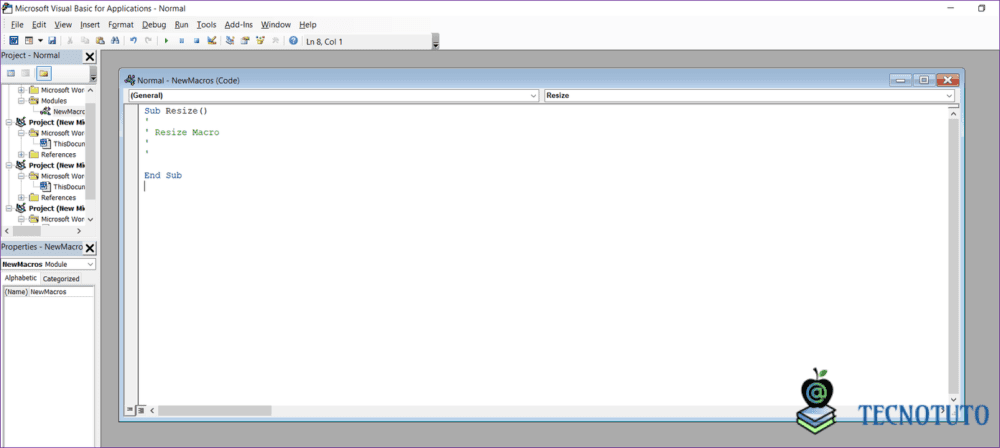Image resolution: width=1000 pixels, height=448 pixels.
Task: Click the Insert UserForm toolbar icon
Action: (29, 40)
